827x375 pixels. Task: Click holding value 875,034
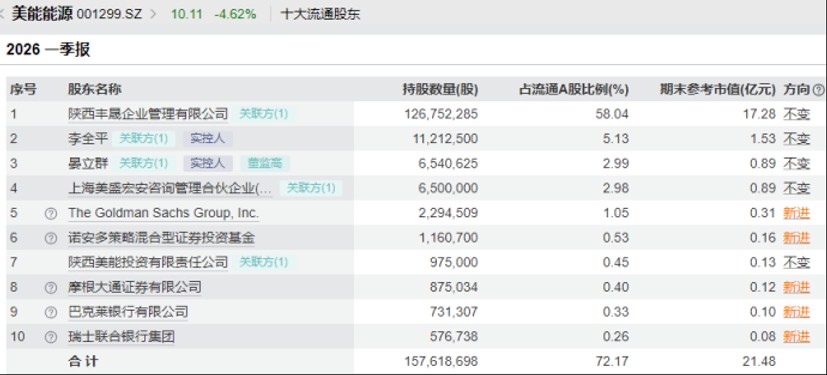coord(455,287)
